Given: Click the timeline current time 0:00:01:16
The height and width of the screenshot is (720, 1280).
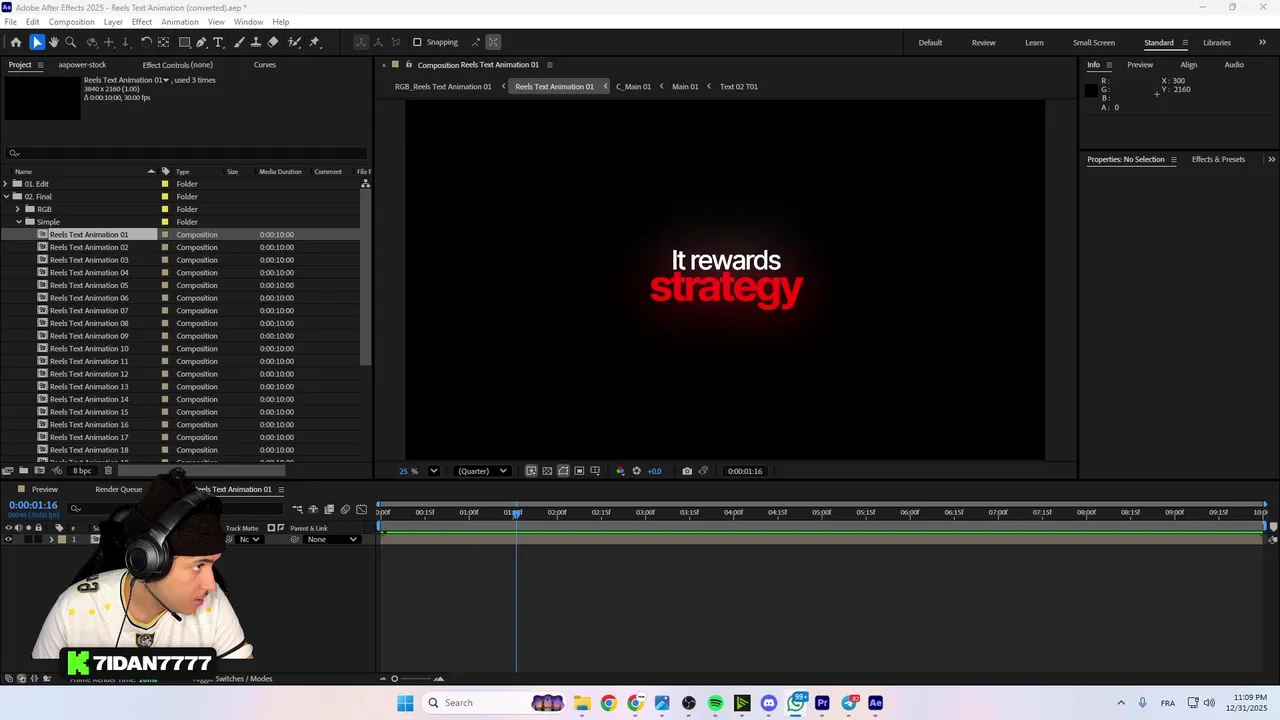Looking at the screenshot, I should [x=33, y=505].
